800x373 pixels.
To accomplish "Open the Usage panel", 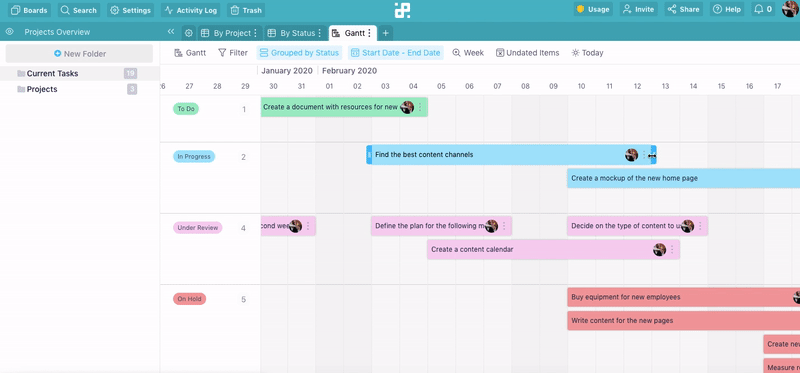I will tap(593, 9).
